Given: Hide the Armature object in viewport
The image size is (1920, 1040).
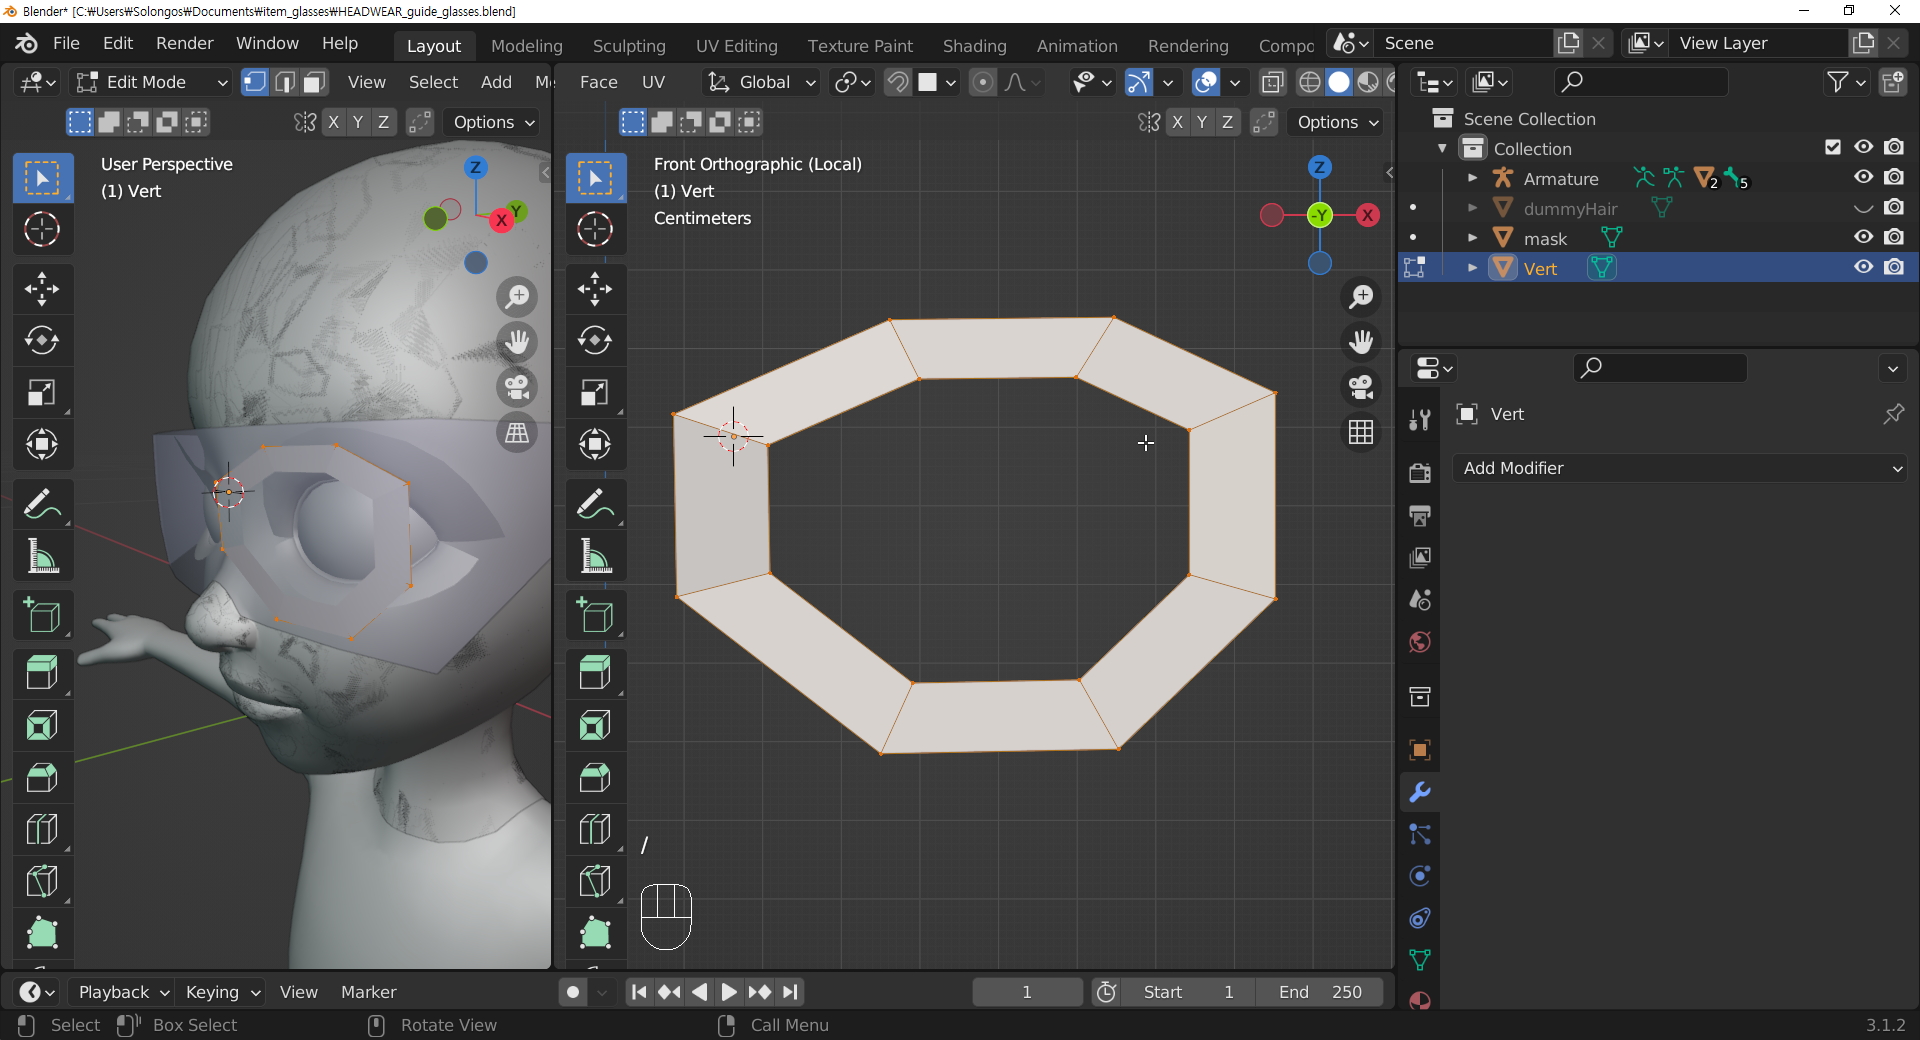Looking at the screenshot, I should click(1863, 177).
